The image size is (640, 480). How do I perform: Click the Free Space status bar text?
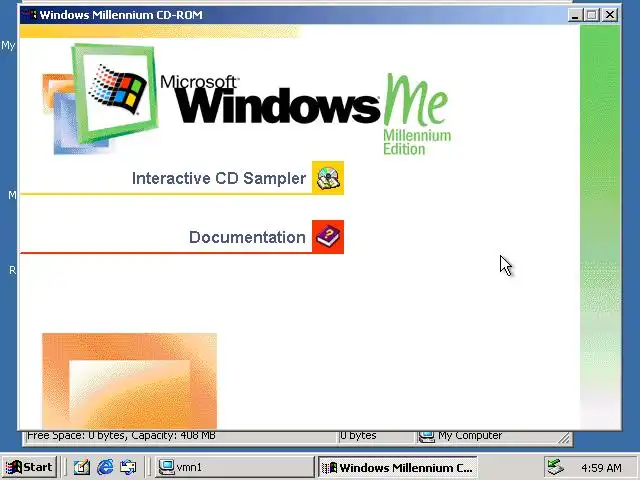click(x=121, y=436)
